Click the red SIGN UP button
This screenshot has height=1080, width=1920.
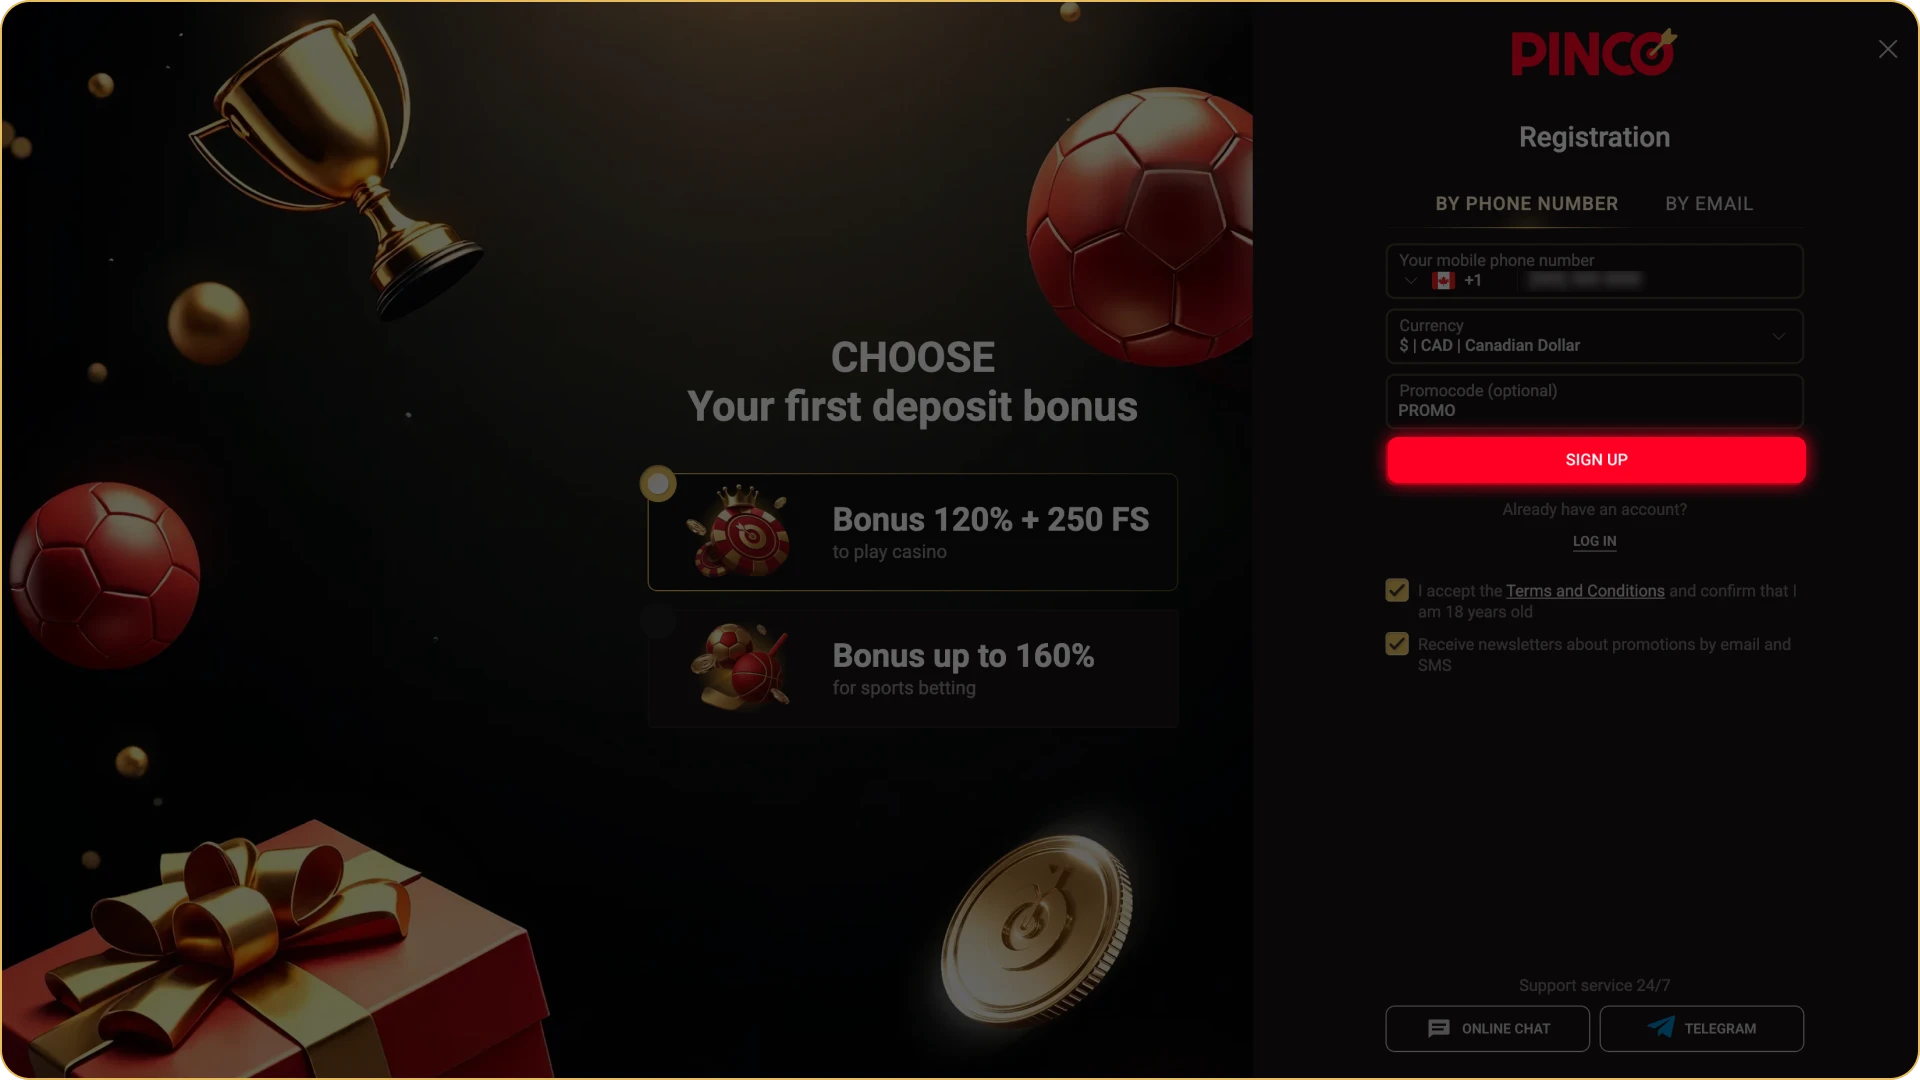tap(1596, 460)
